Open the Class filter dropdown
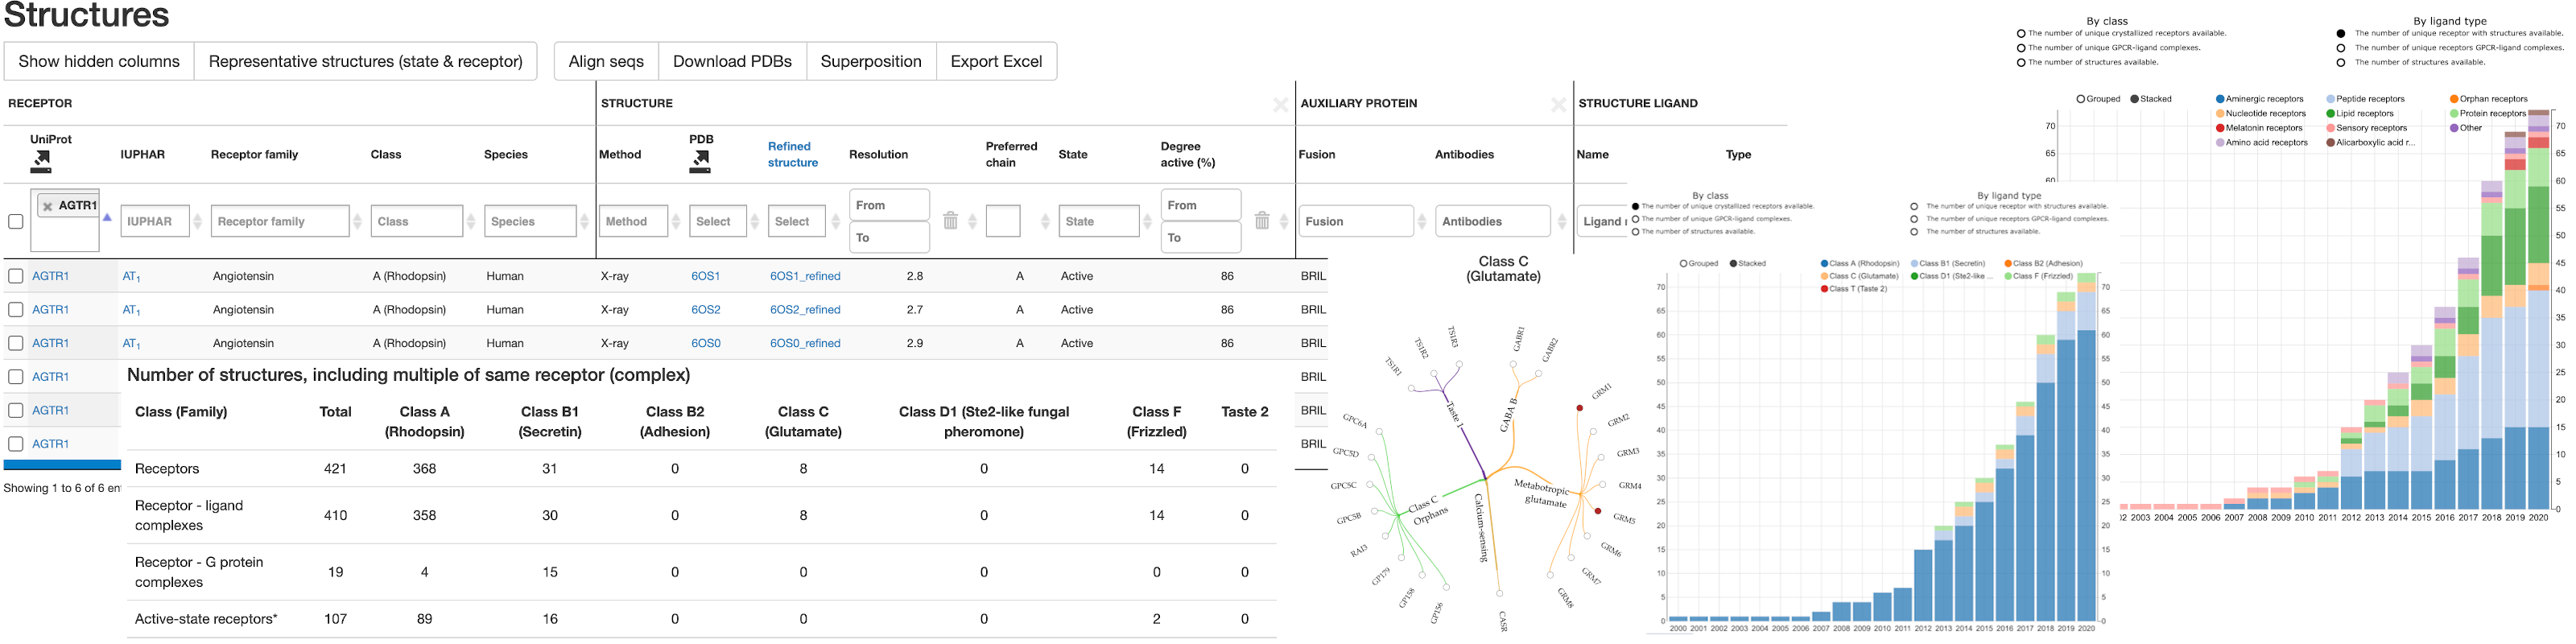Viewport: 2576px width, 644px height. click(x=416, y=221)
